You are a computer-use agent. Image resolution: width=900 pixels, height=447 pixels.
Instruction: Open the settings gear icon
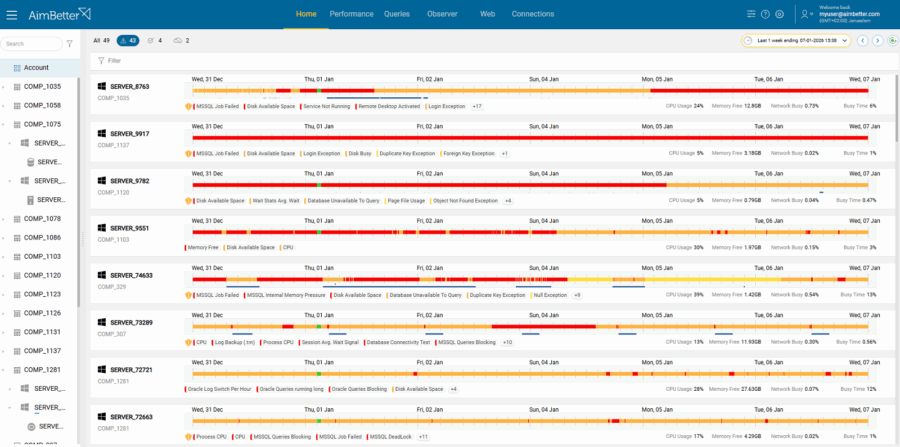pos(779,14)
